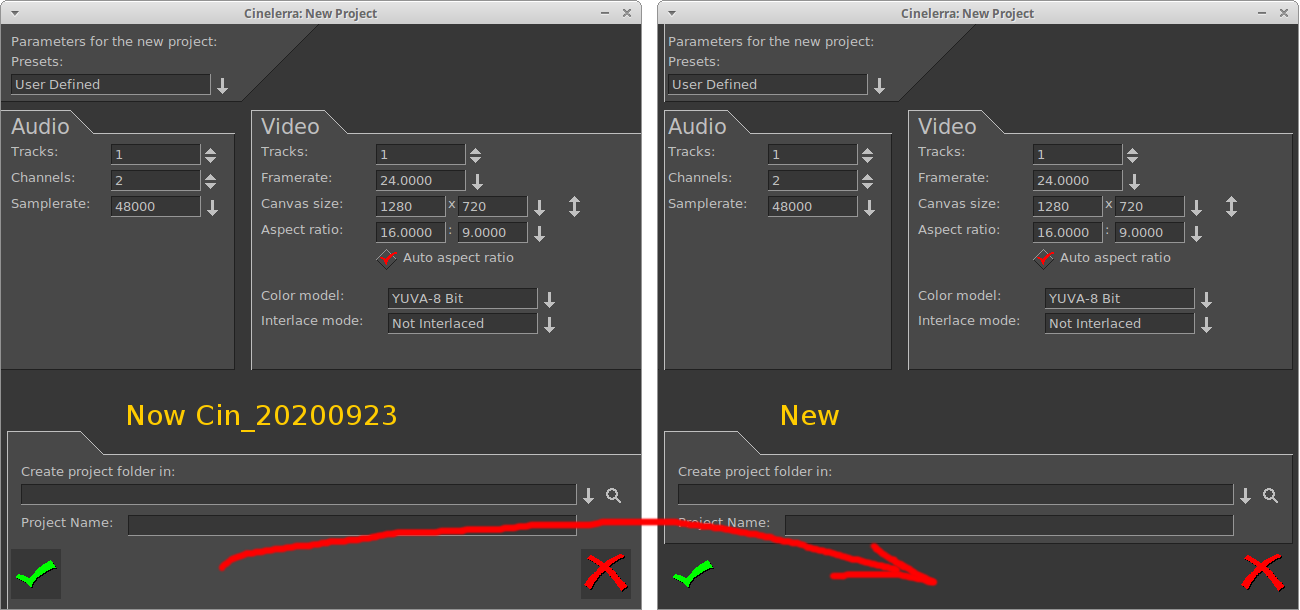Image resolution: width=1300 pixels, height=610 pixels.
Task: Open Interlace mode dropdown arrow in right window
Action: point(1206,324)
